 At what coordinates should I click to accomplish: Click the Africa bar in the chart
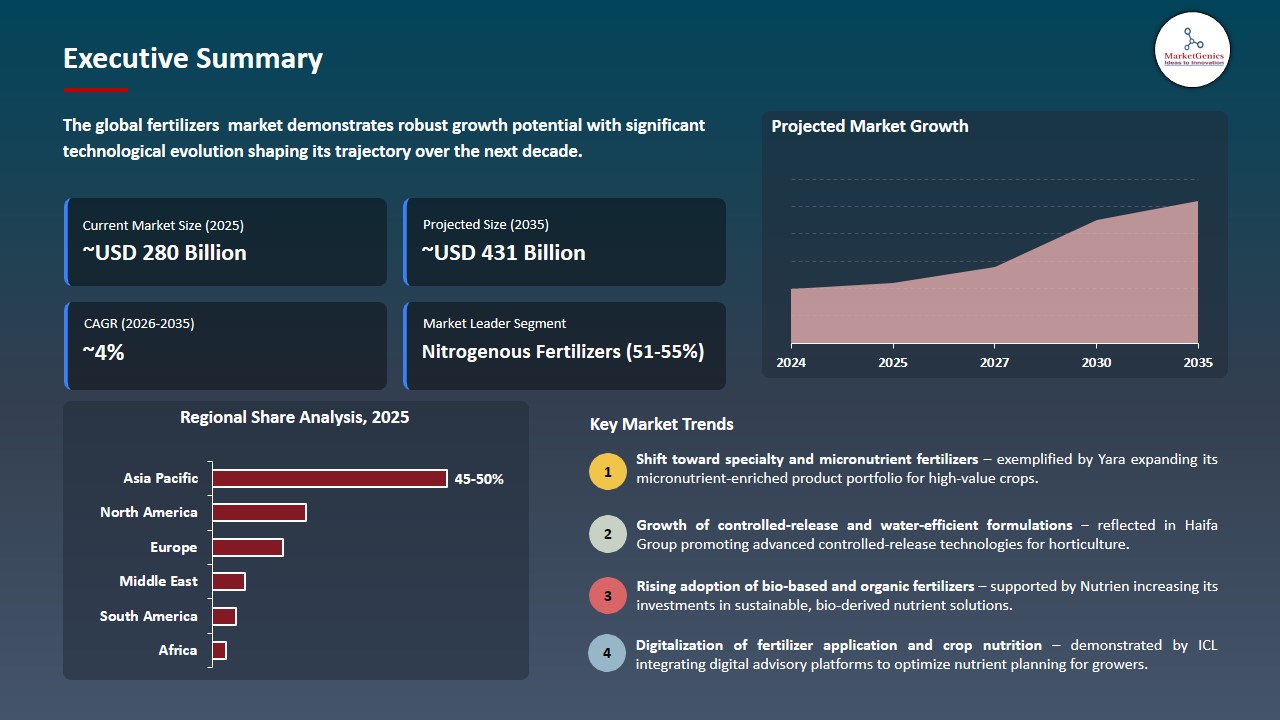click(x=218, y=650)
